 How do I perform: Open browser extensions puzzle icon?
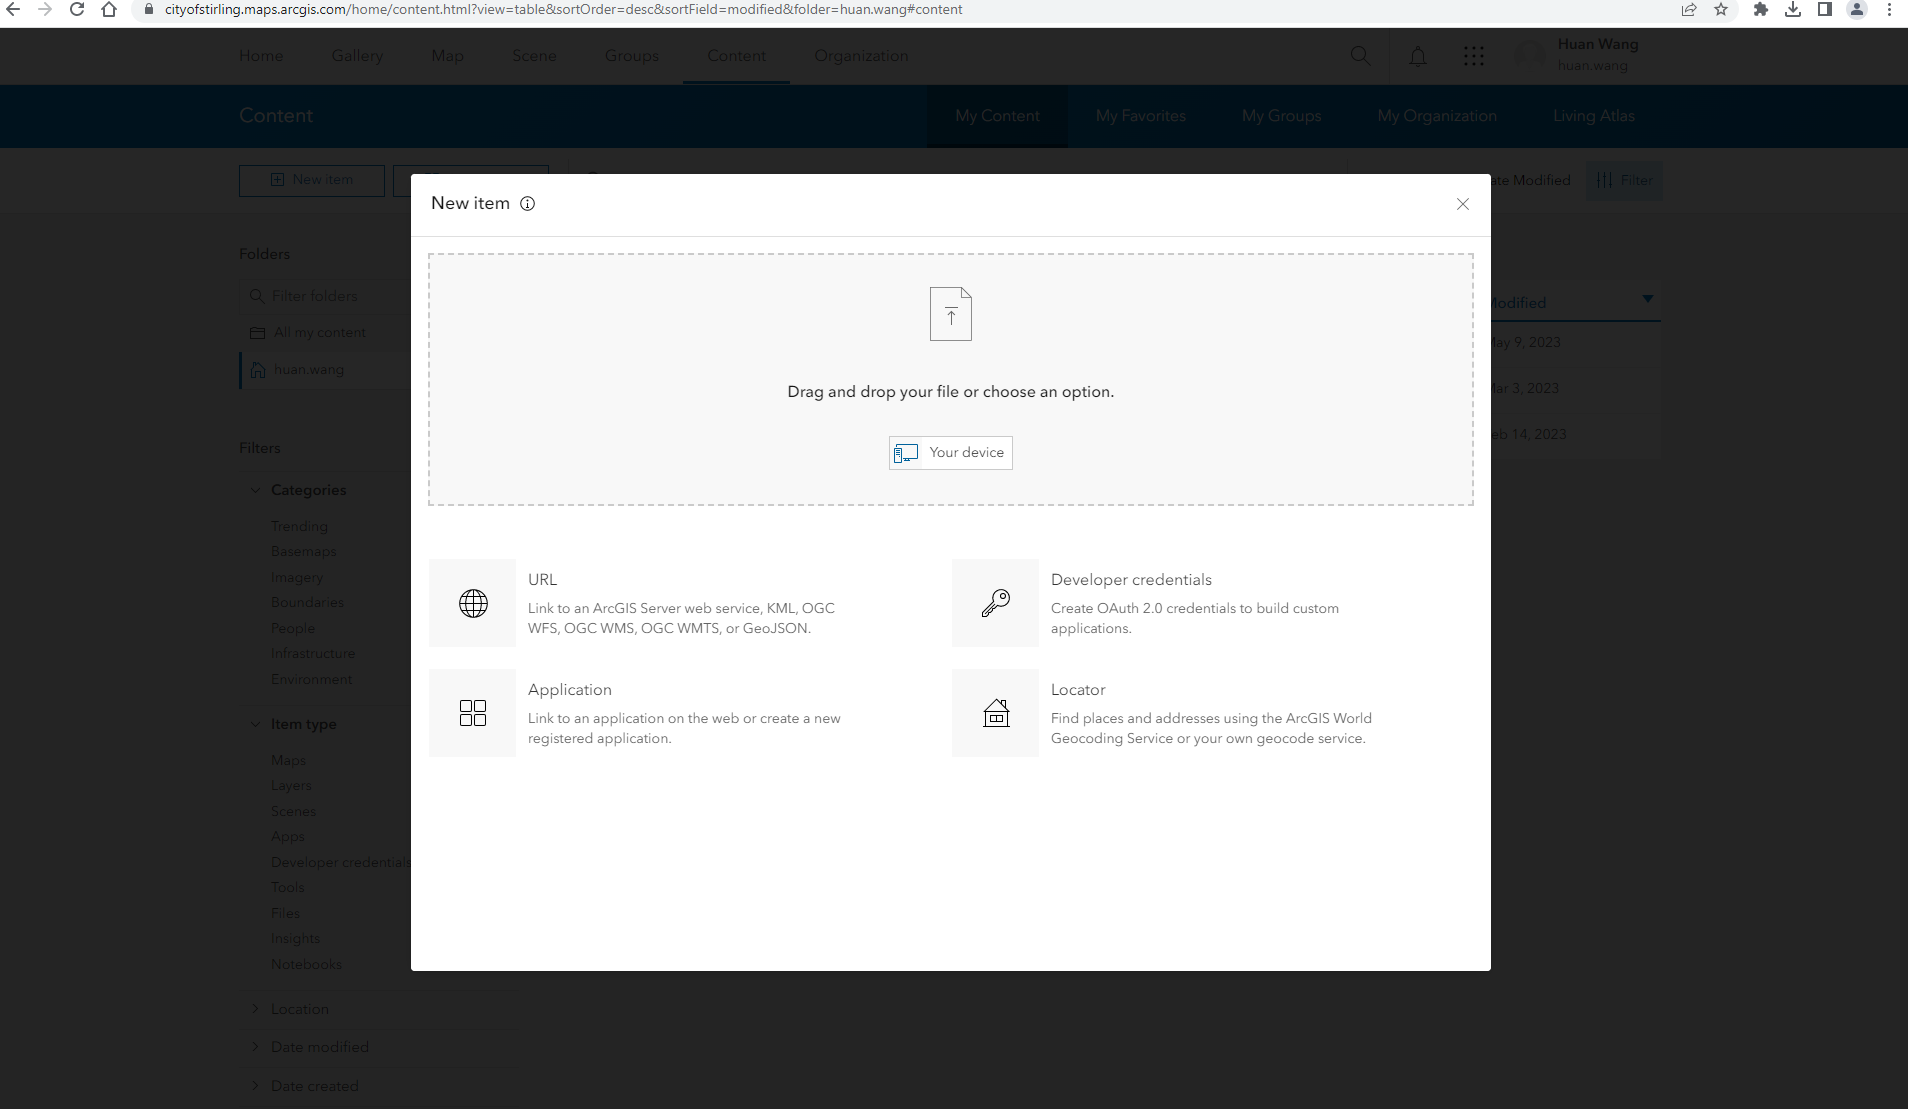click(x=1761, y=10)
